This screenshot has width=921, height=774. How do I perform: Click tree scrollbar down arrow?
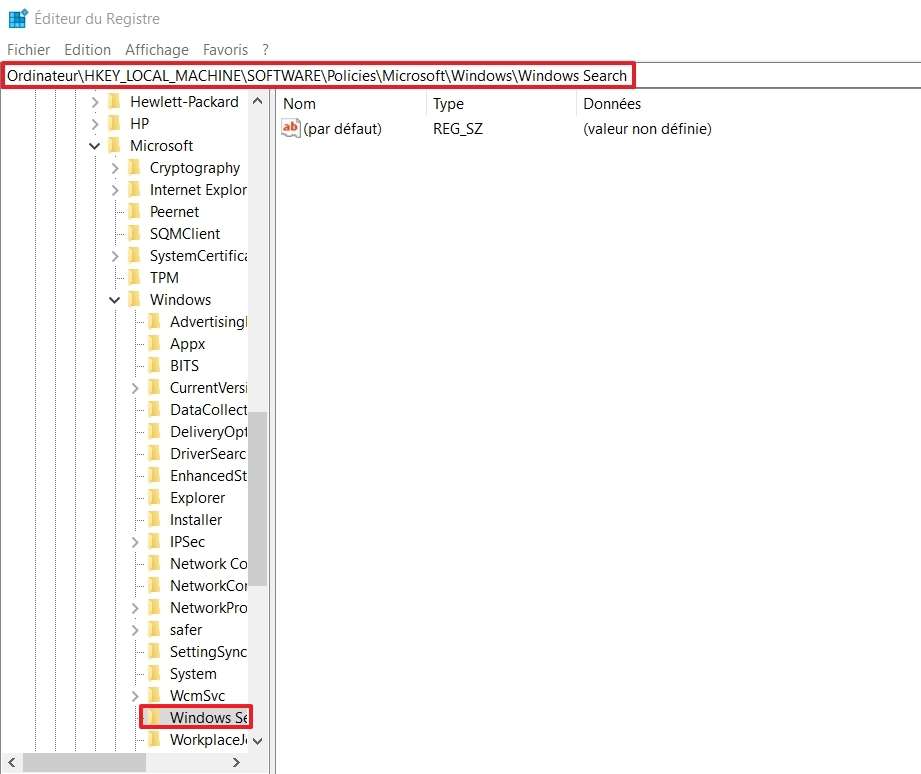click(257, 741)
